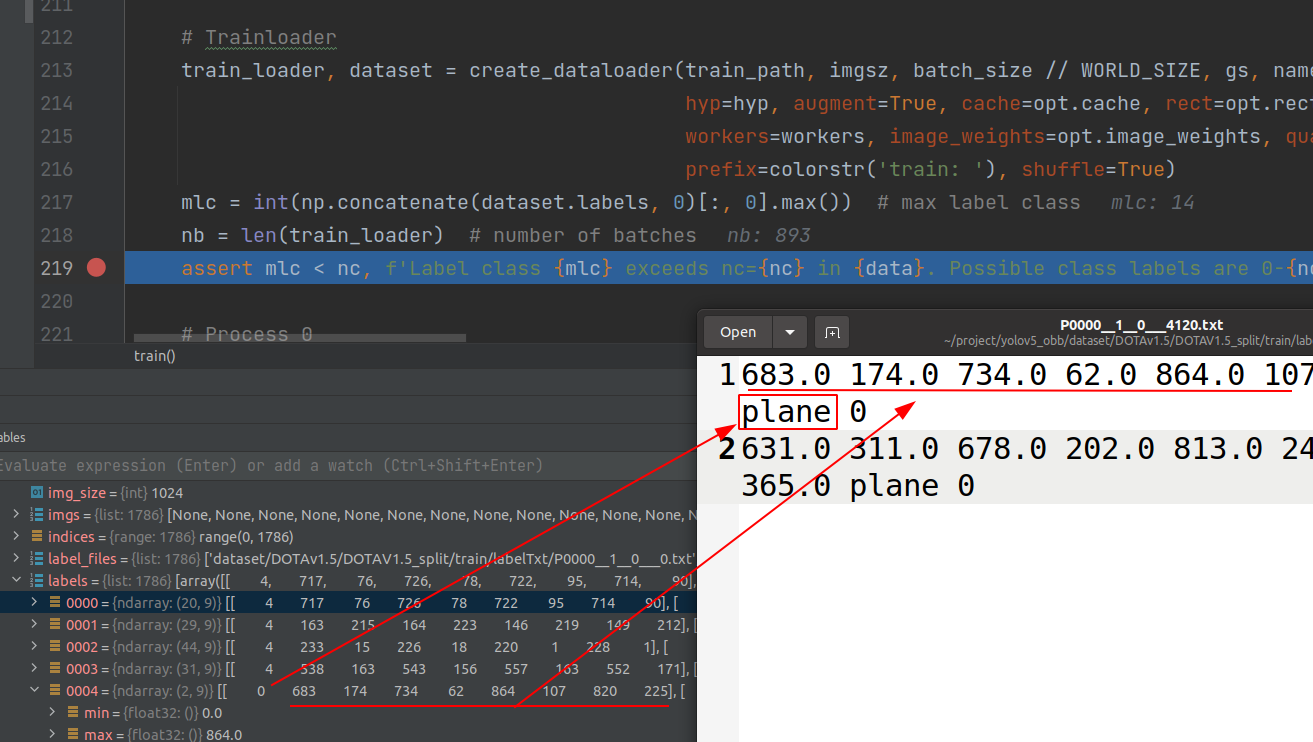Select the max = 864.0 row
The image size is (1313, 742).
pyautogui.click(x=348, y=734)
